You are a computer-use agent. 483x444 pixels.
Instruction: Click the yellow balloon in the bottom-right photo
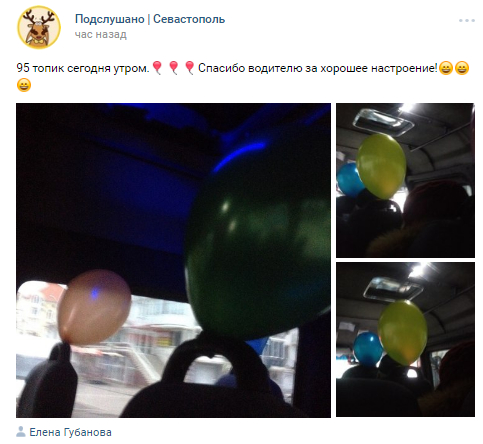pos(403,332)
